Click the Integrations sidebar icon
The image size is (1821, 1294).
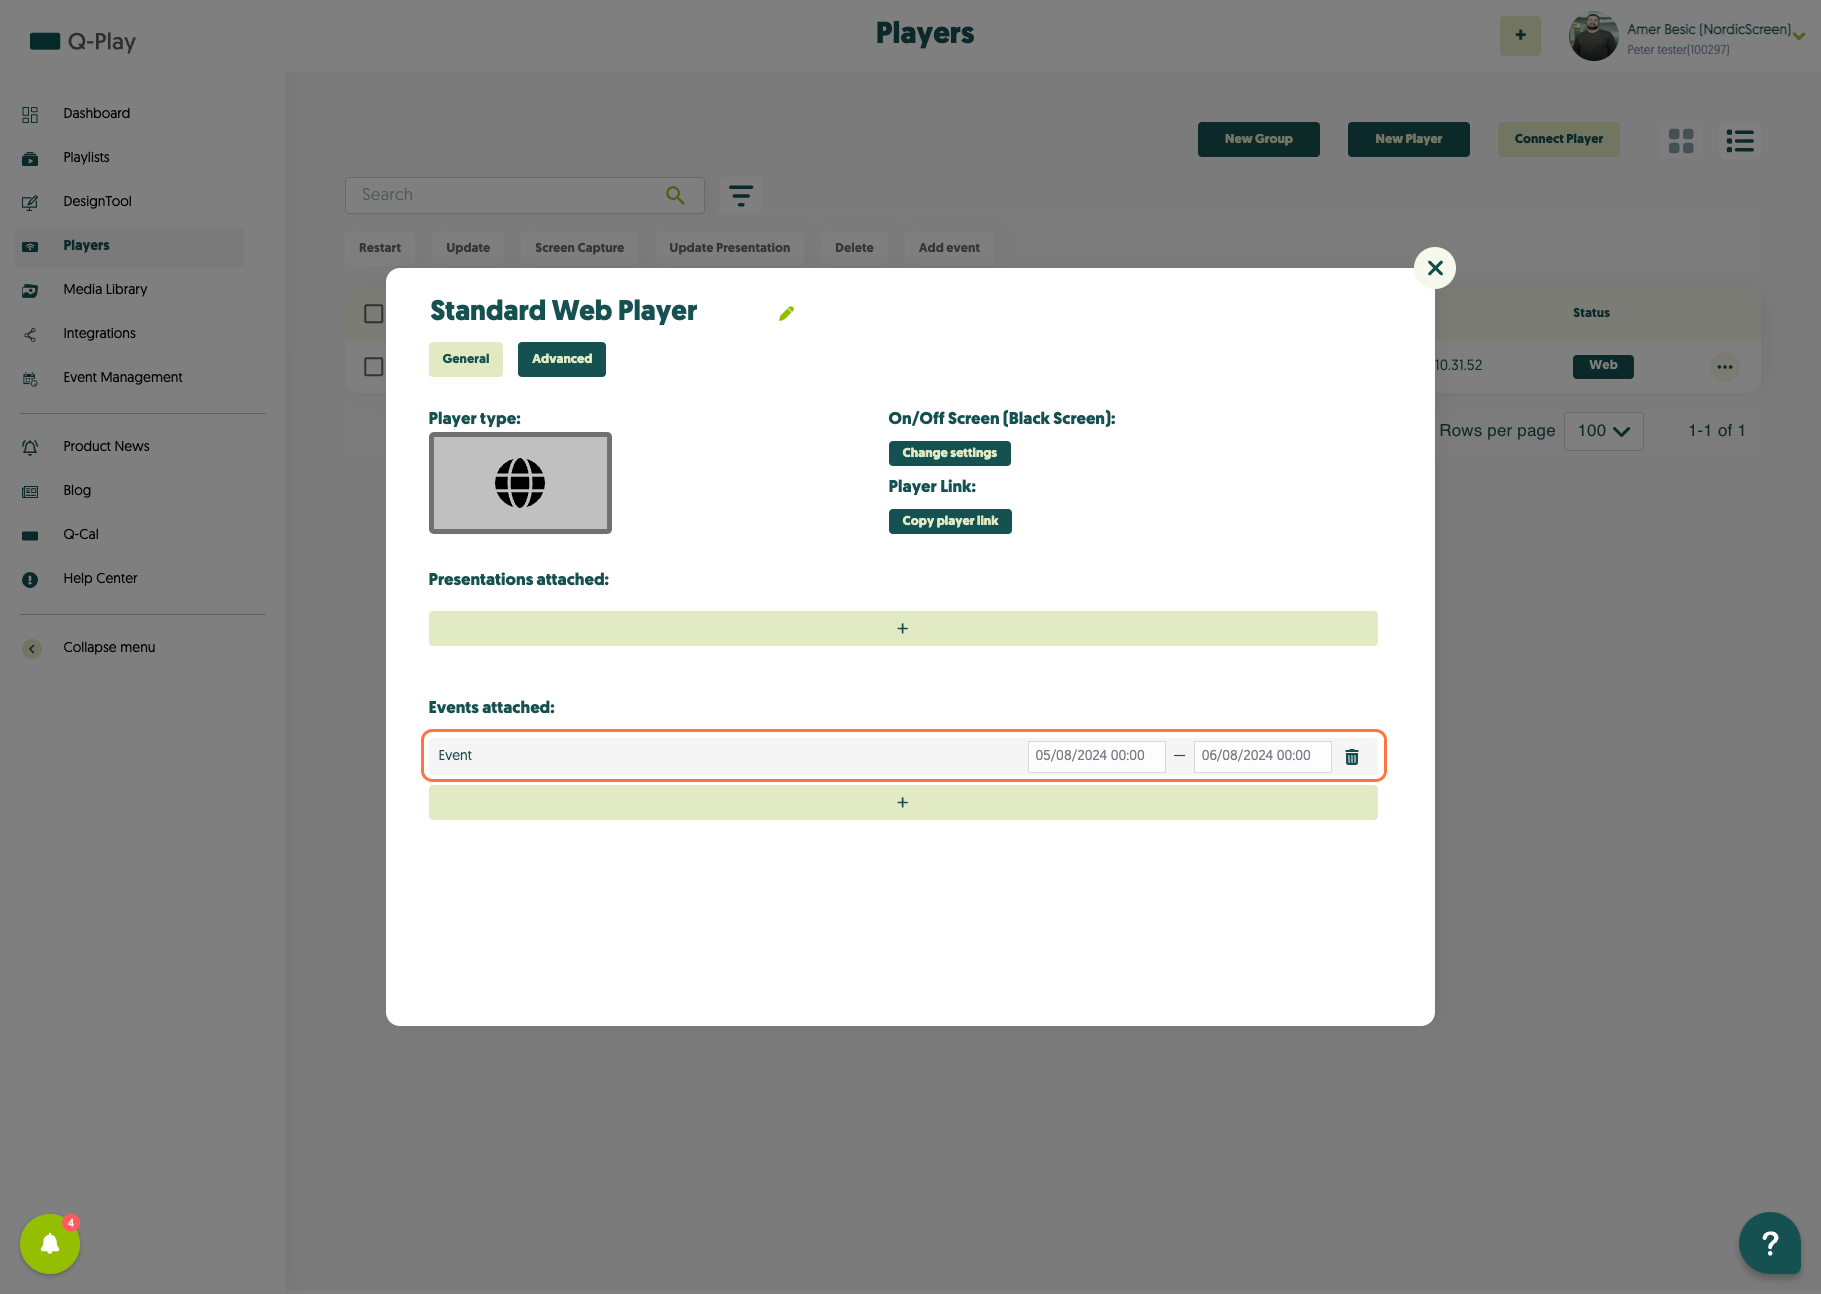click(30, 334)
